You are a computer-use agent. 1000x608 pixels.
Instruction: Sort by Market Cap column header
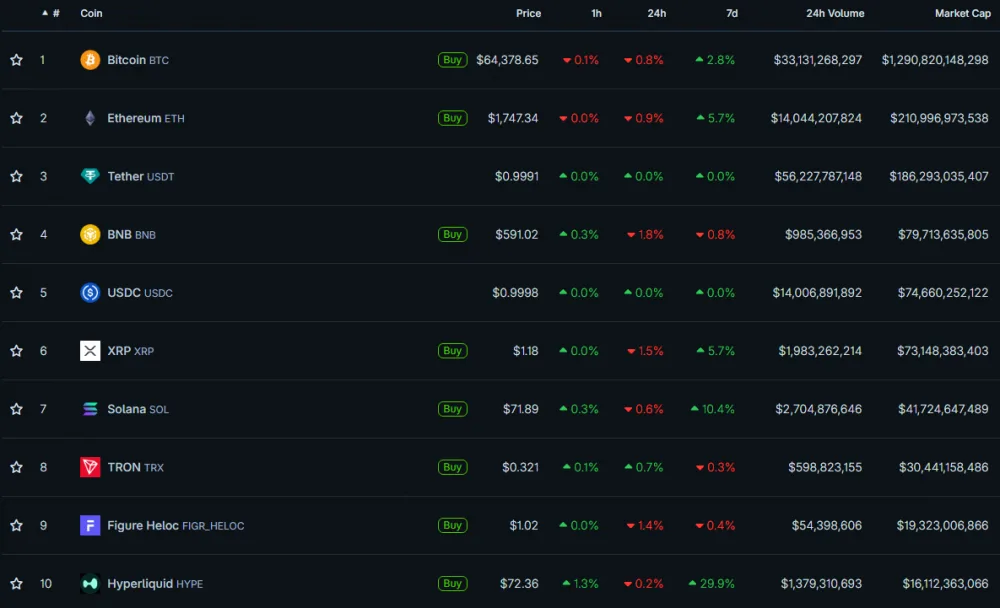coord(962,13)
